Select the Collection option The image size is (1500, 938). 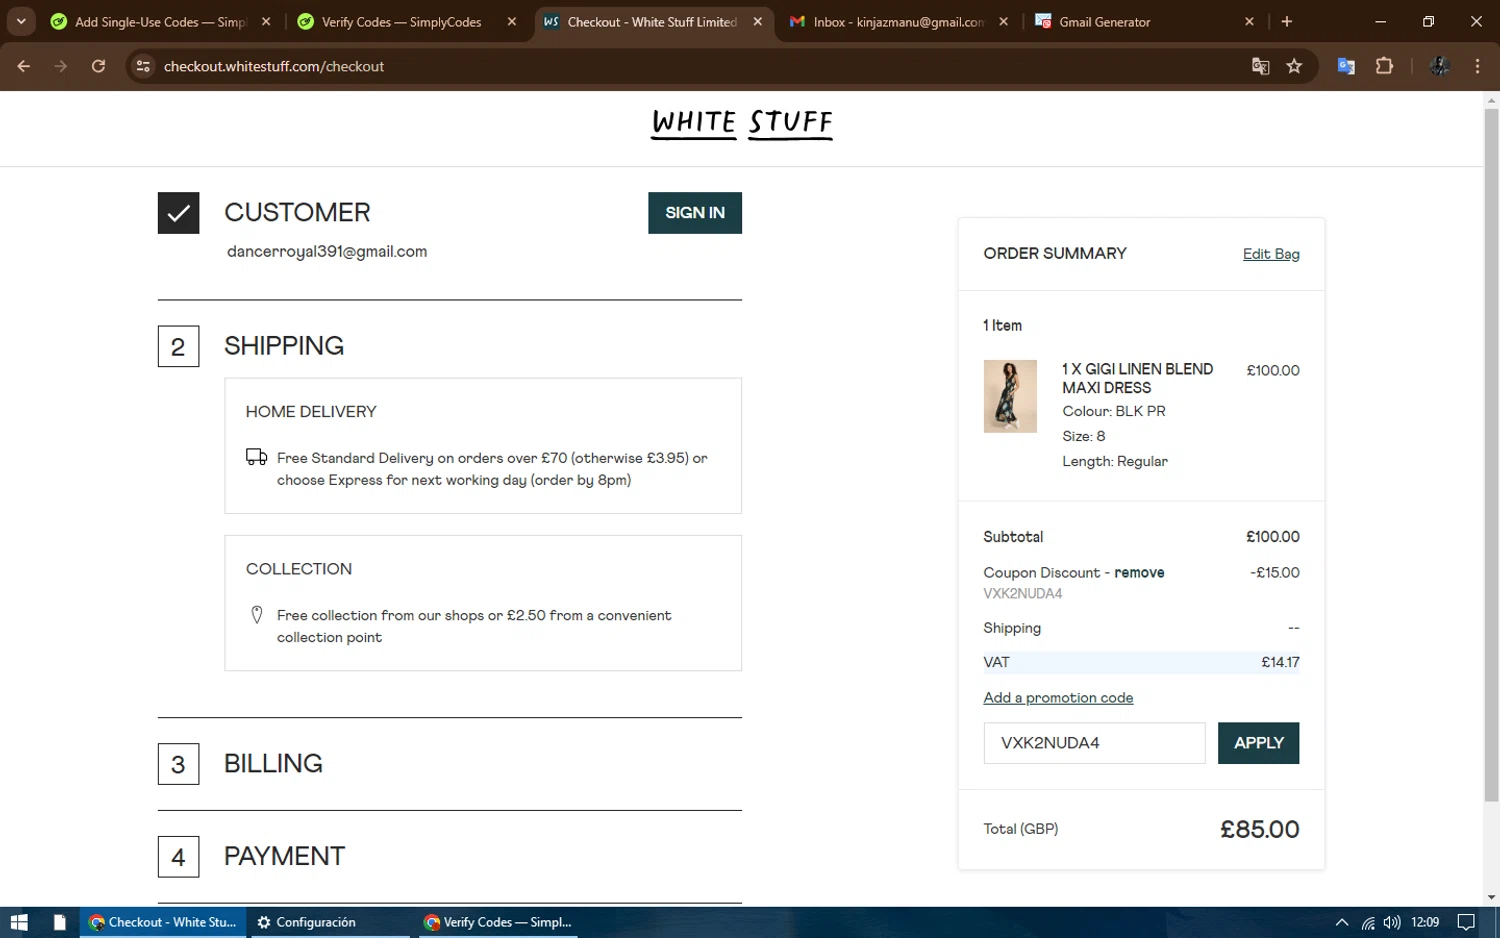483,603
